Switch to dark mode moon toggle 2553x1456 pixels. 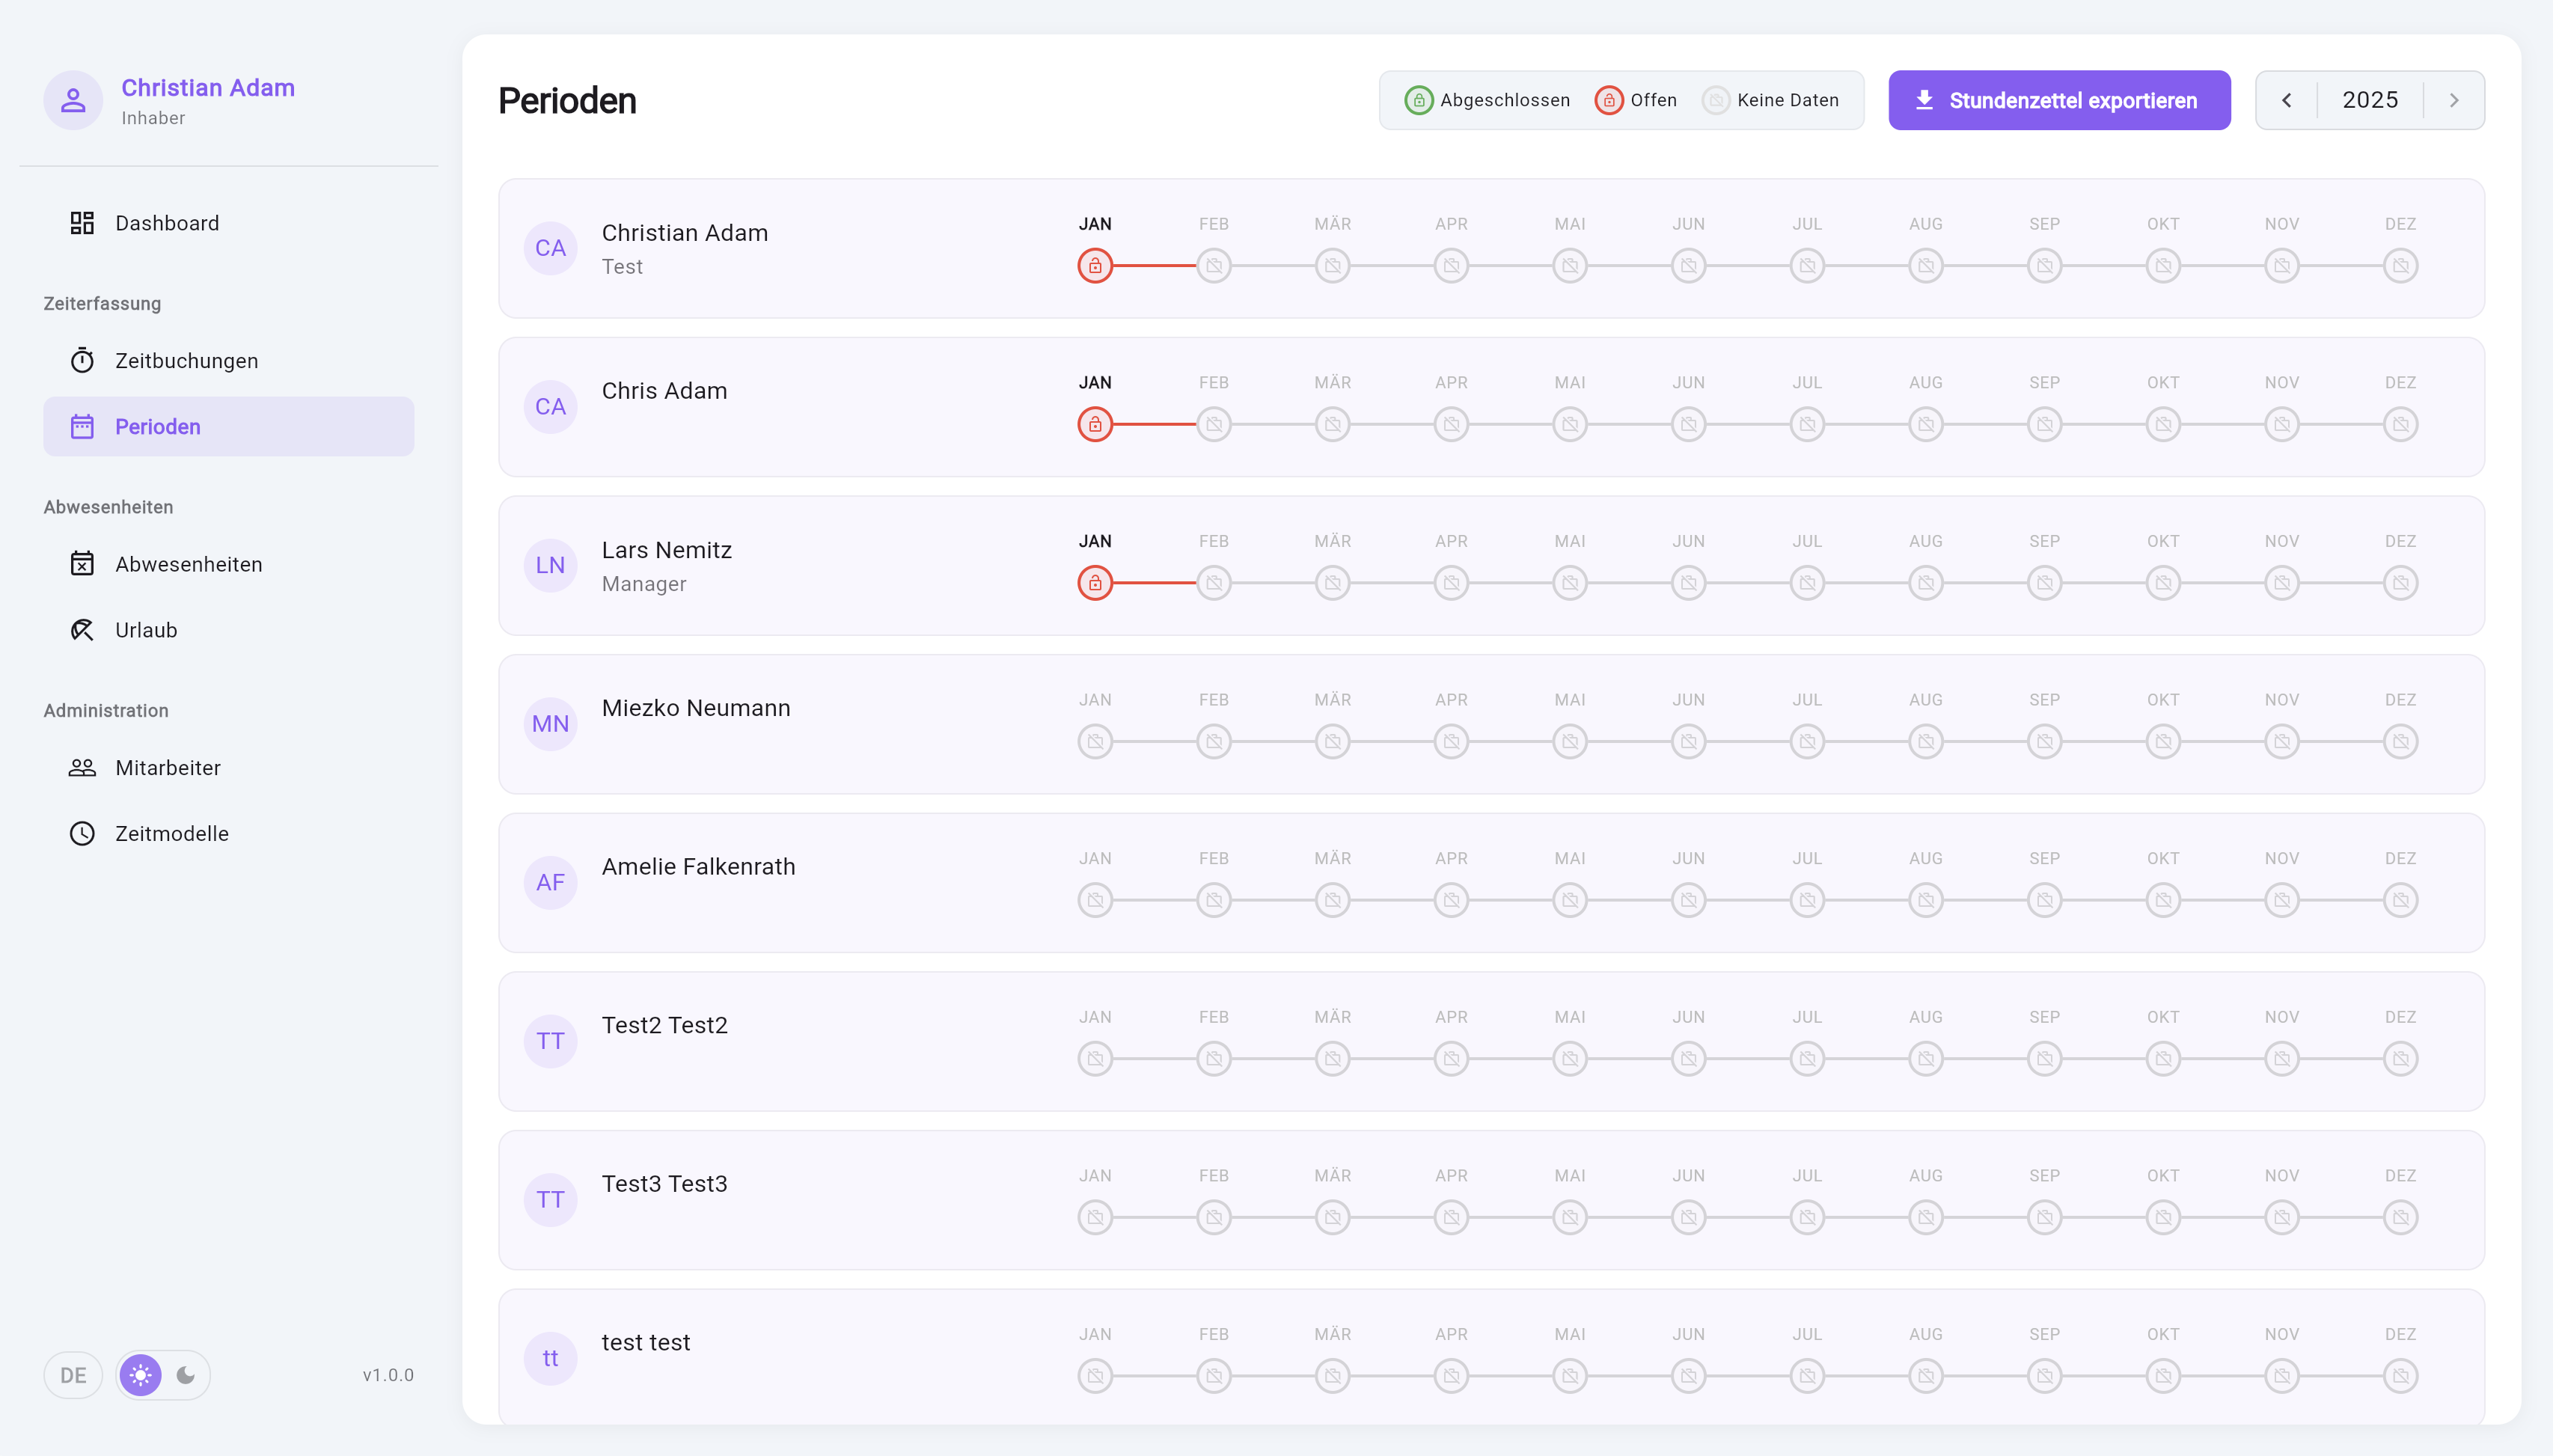pyautogui.click(x=186, y=1375)
